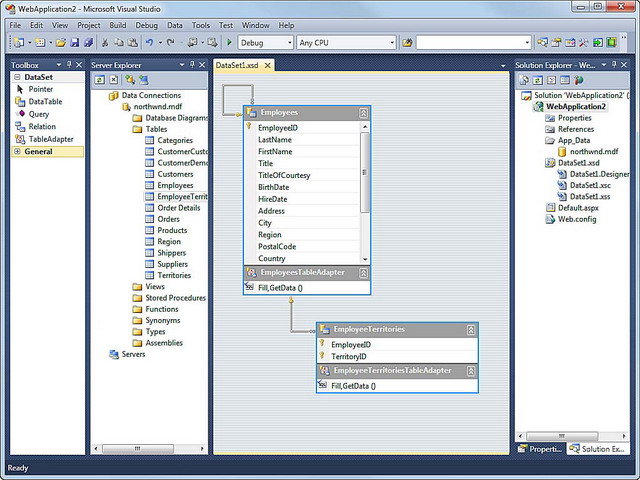Pin the Toolbox panel with auto-hide pushpin
This screenshot has width=640, height=480.
pyautogui.click(x=69, y=64)
